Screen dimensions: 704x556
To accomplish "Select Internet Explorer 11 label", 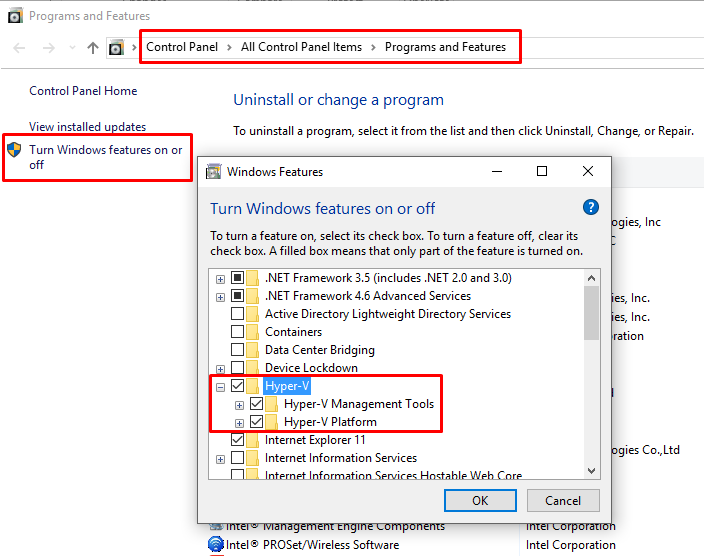I will point(315,440).
